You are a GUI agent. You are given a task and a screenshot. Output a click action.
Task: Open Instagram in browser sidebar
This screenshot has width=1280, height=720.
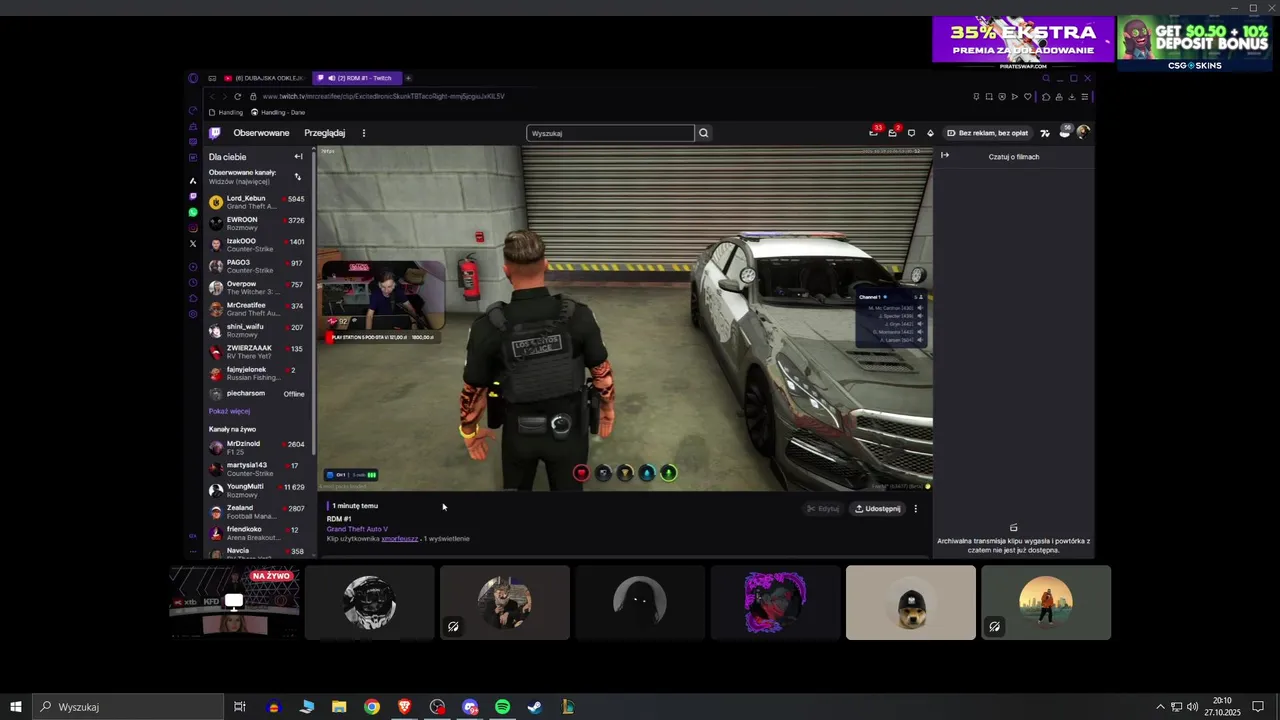pos(193,228)
